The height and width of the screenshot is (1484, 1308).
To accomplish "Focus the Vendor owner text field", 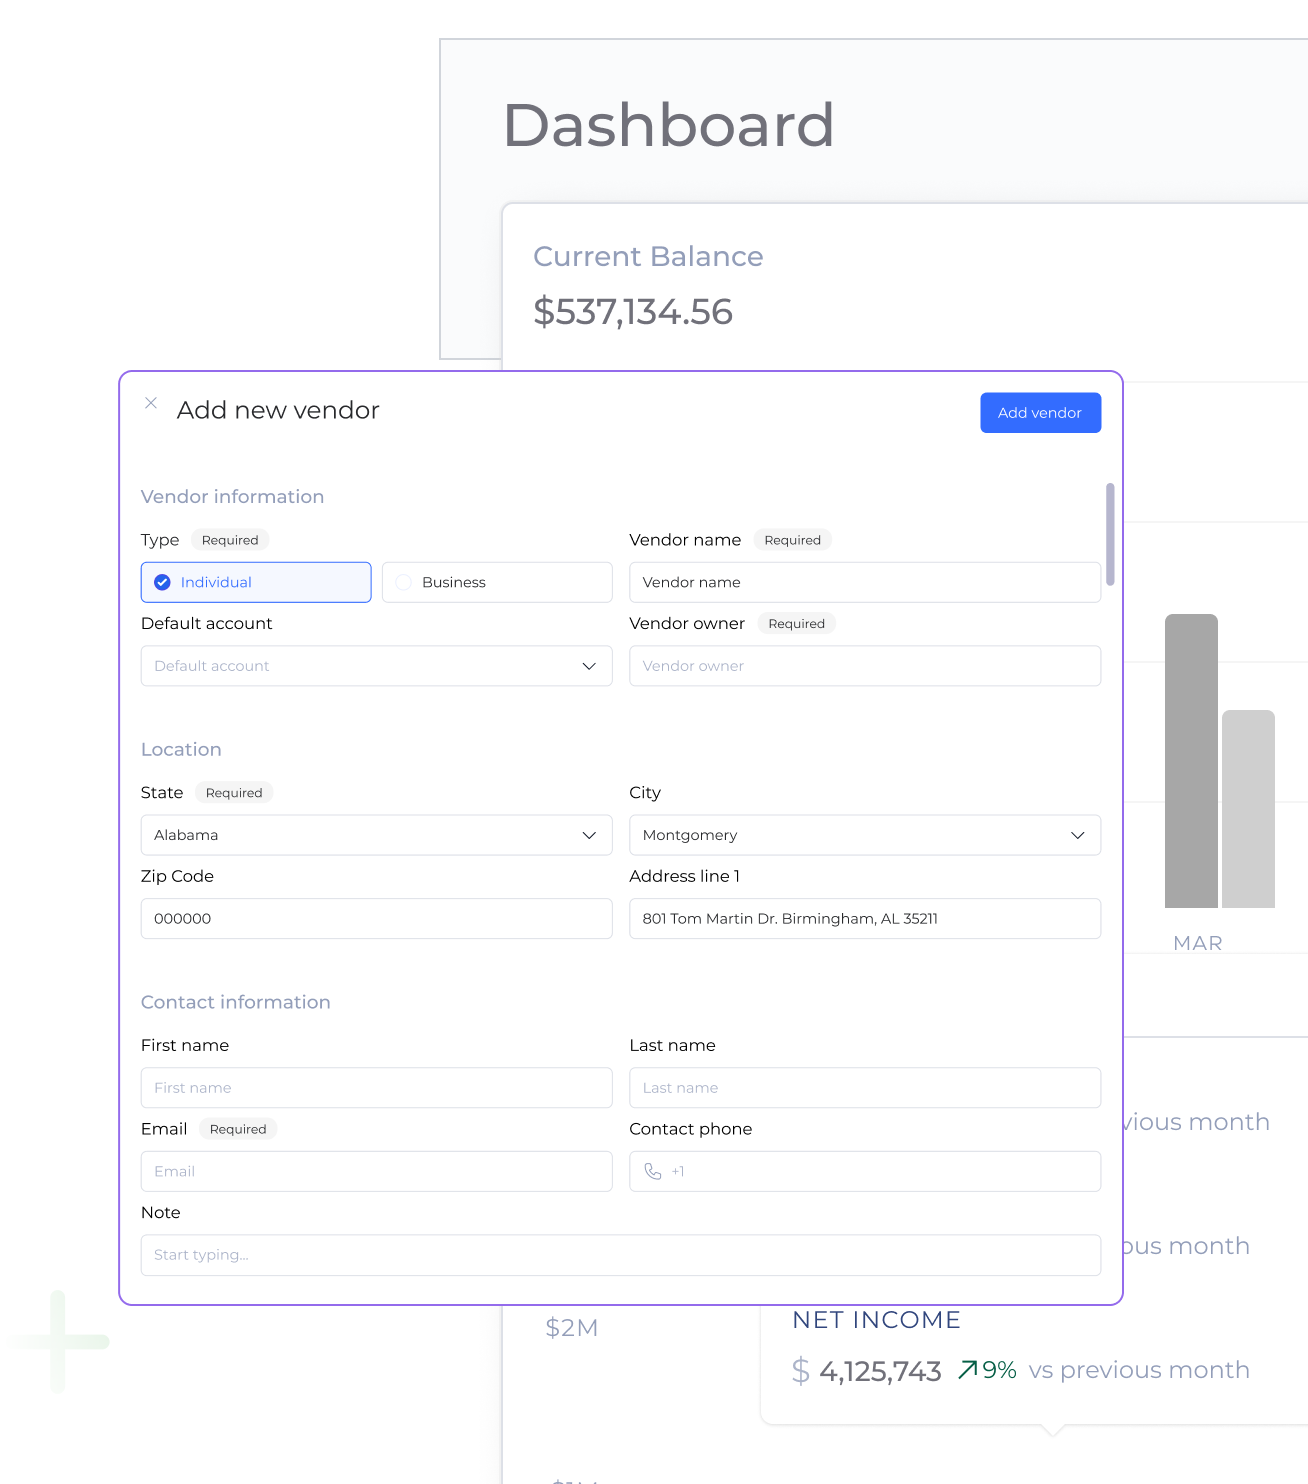I will point(864,666).
